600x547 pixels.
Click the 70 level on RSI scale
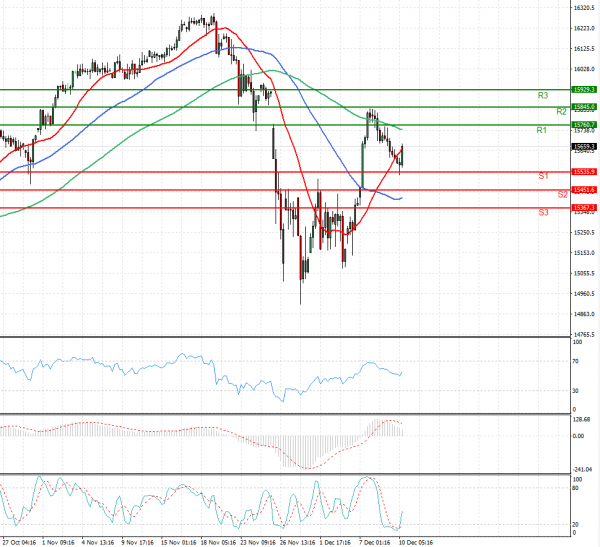click(x=576, y=361)
